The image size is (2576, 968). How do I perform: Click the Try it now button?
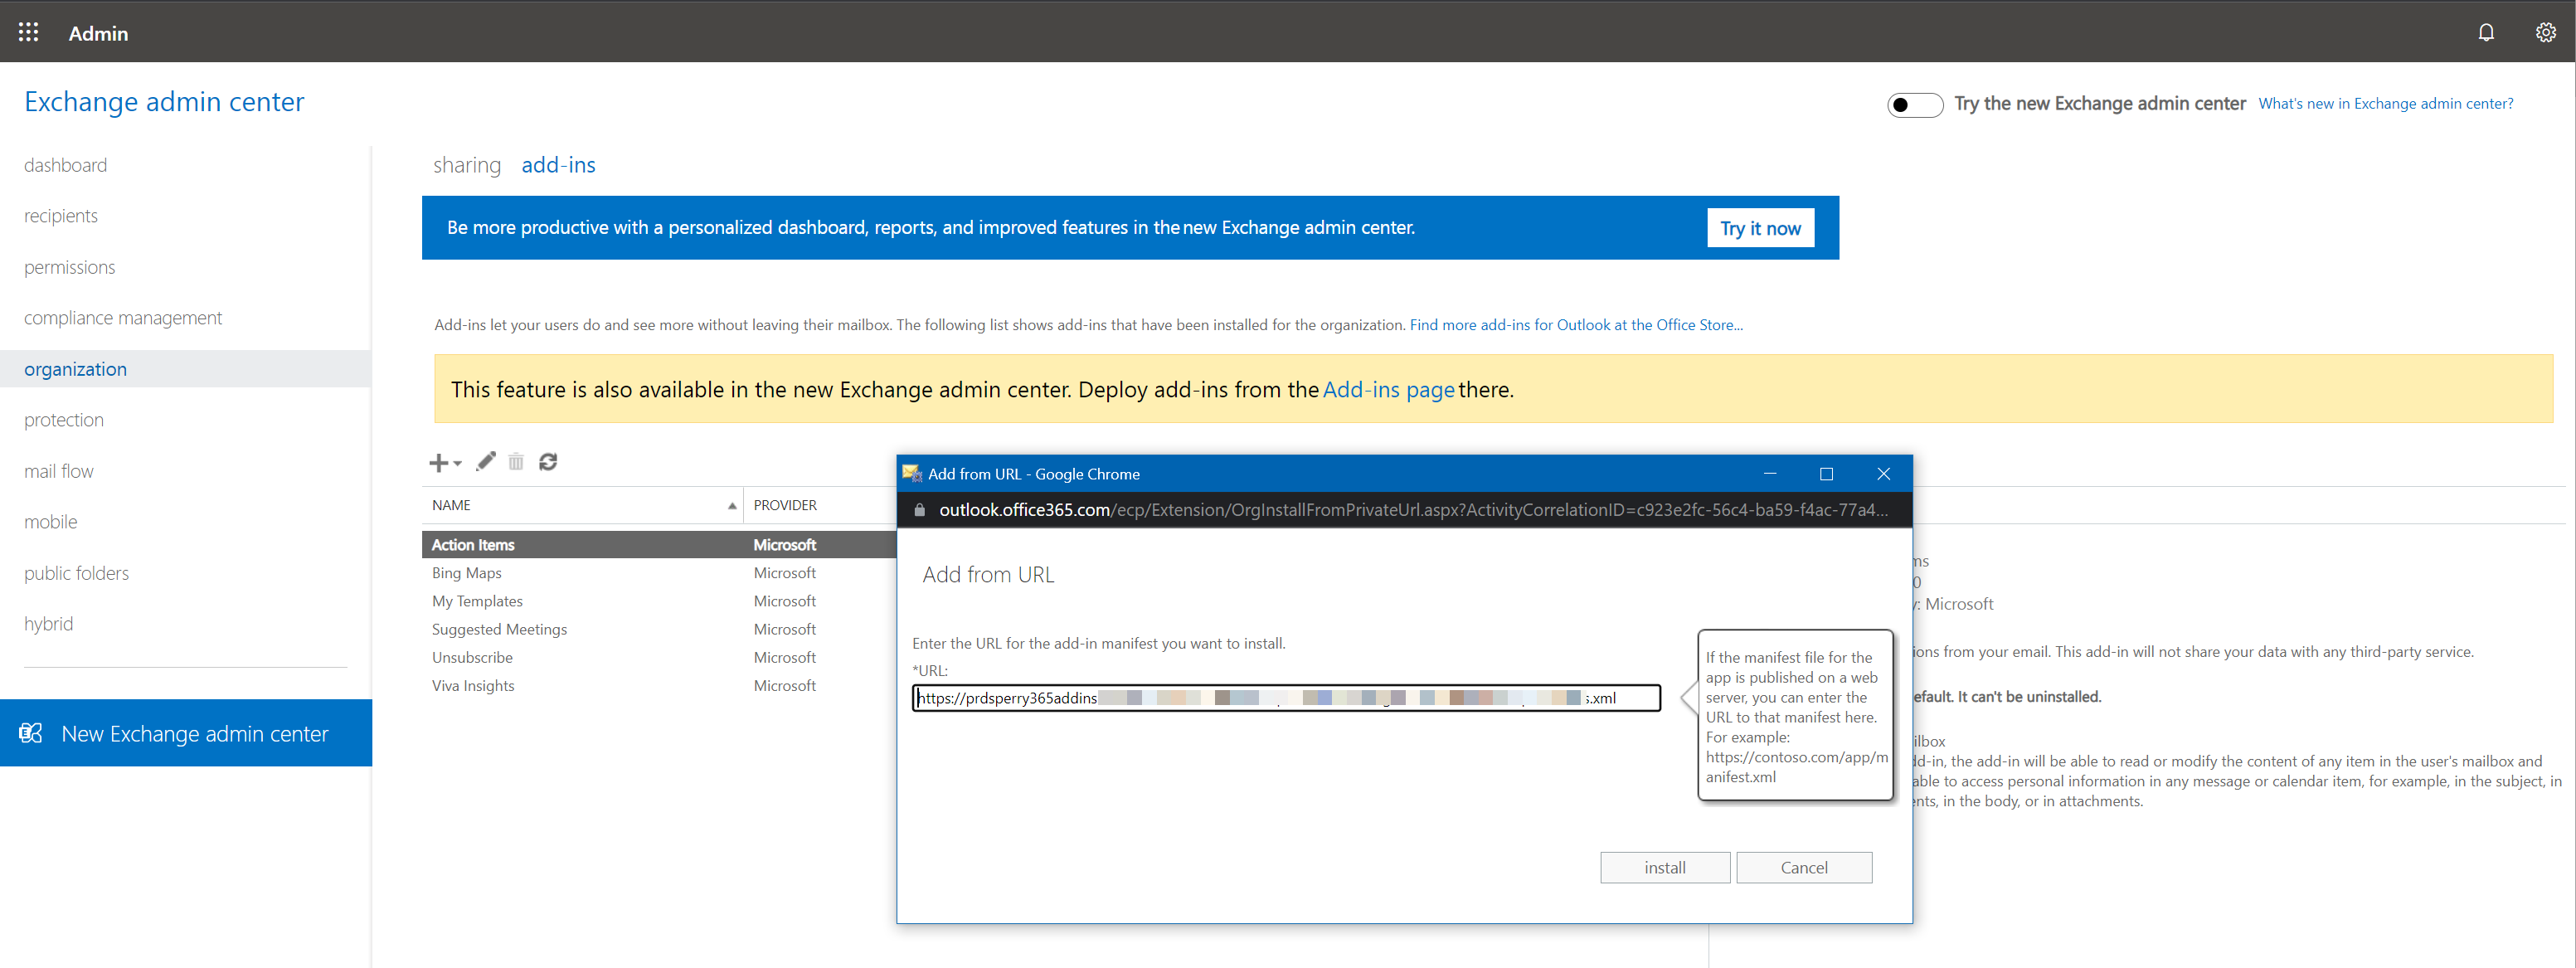tap(1760, 228)
